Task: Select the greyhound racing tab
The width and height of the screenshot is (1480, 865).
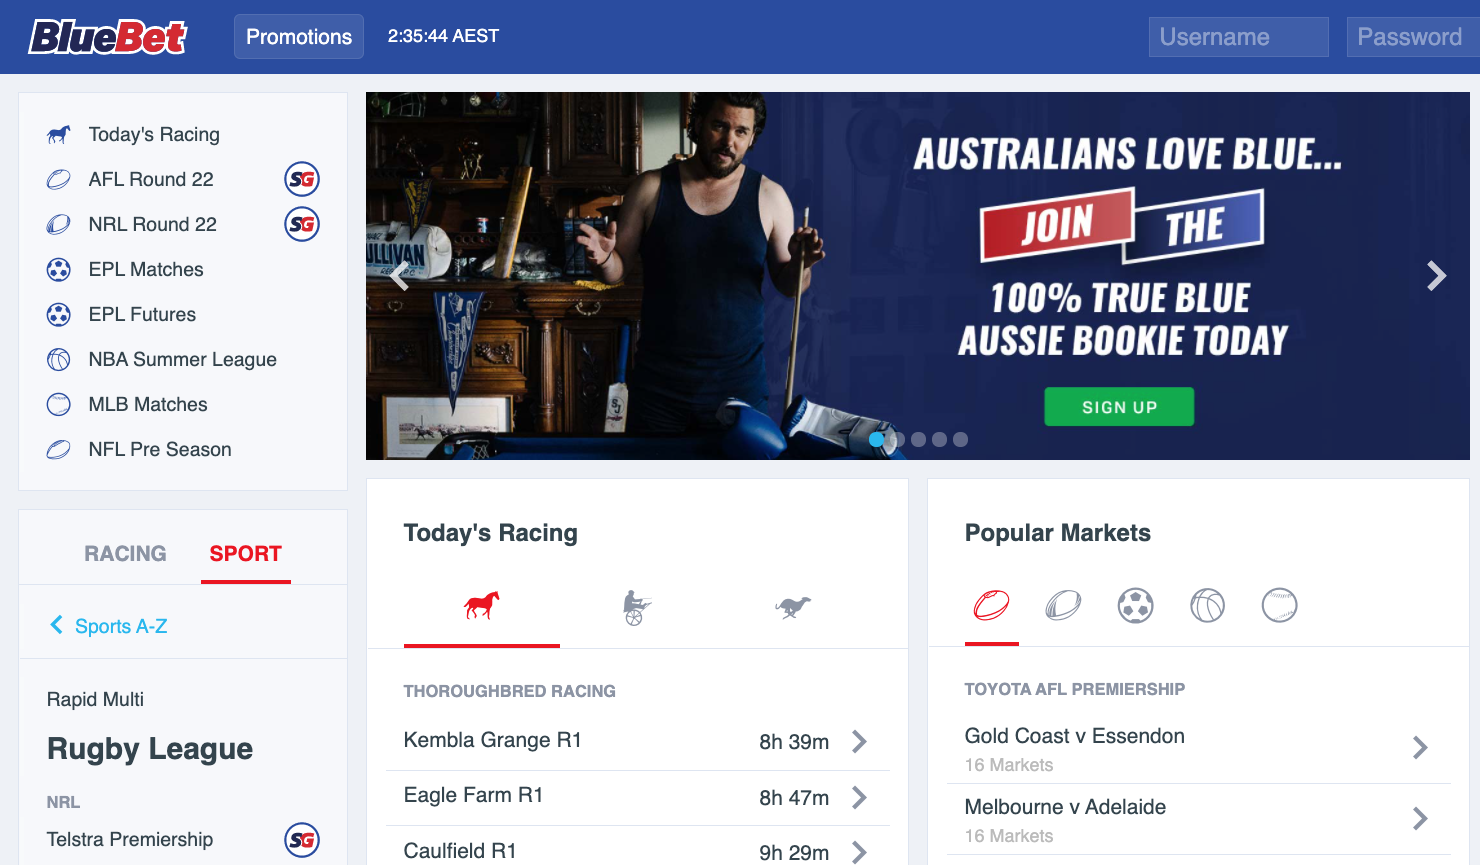Action: pos(792,606)
